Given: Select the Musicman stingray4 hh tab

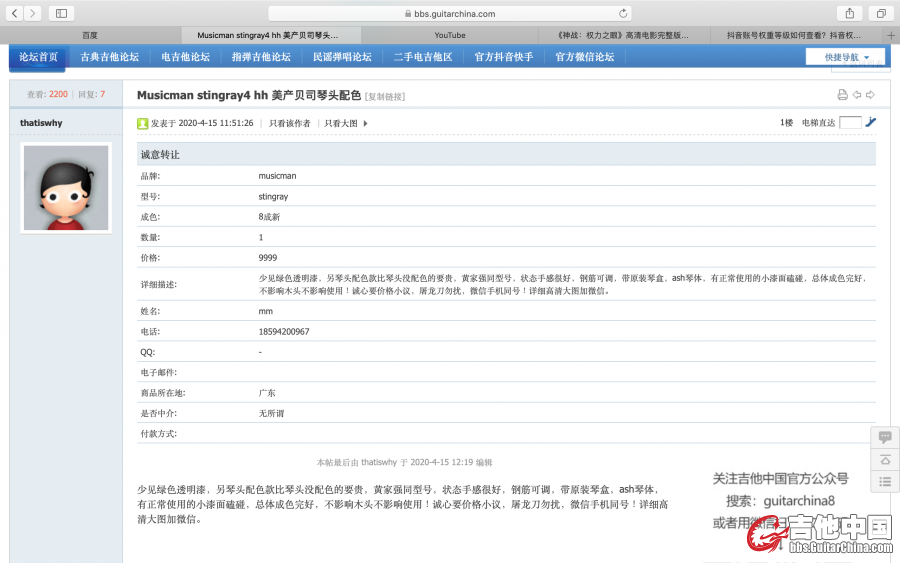Looking at the screenshot, I should tap(271, 35).
